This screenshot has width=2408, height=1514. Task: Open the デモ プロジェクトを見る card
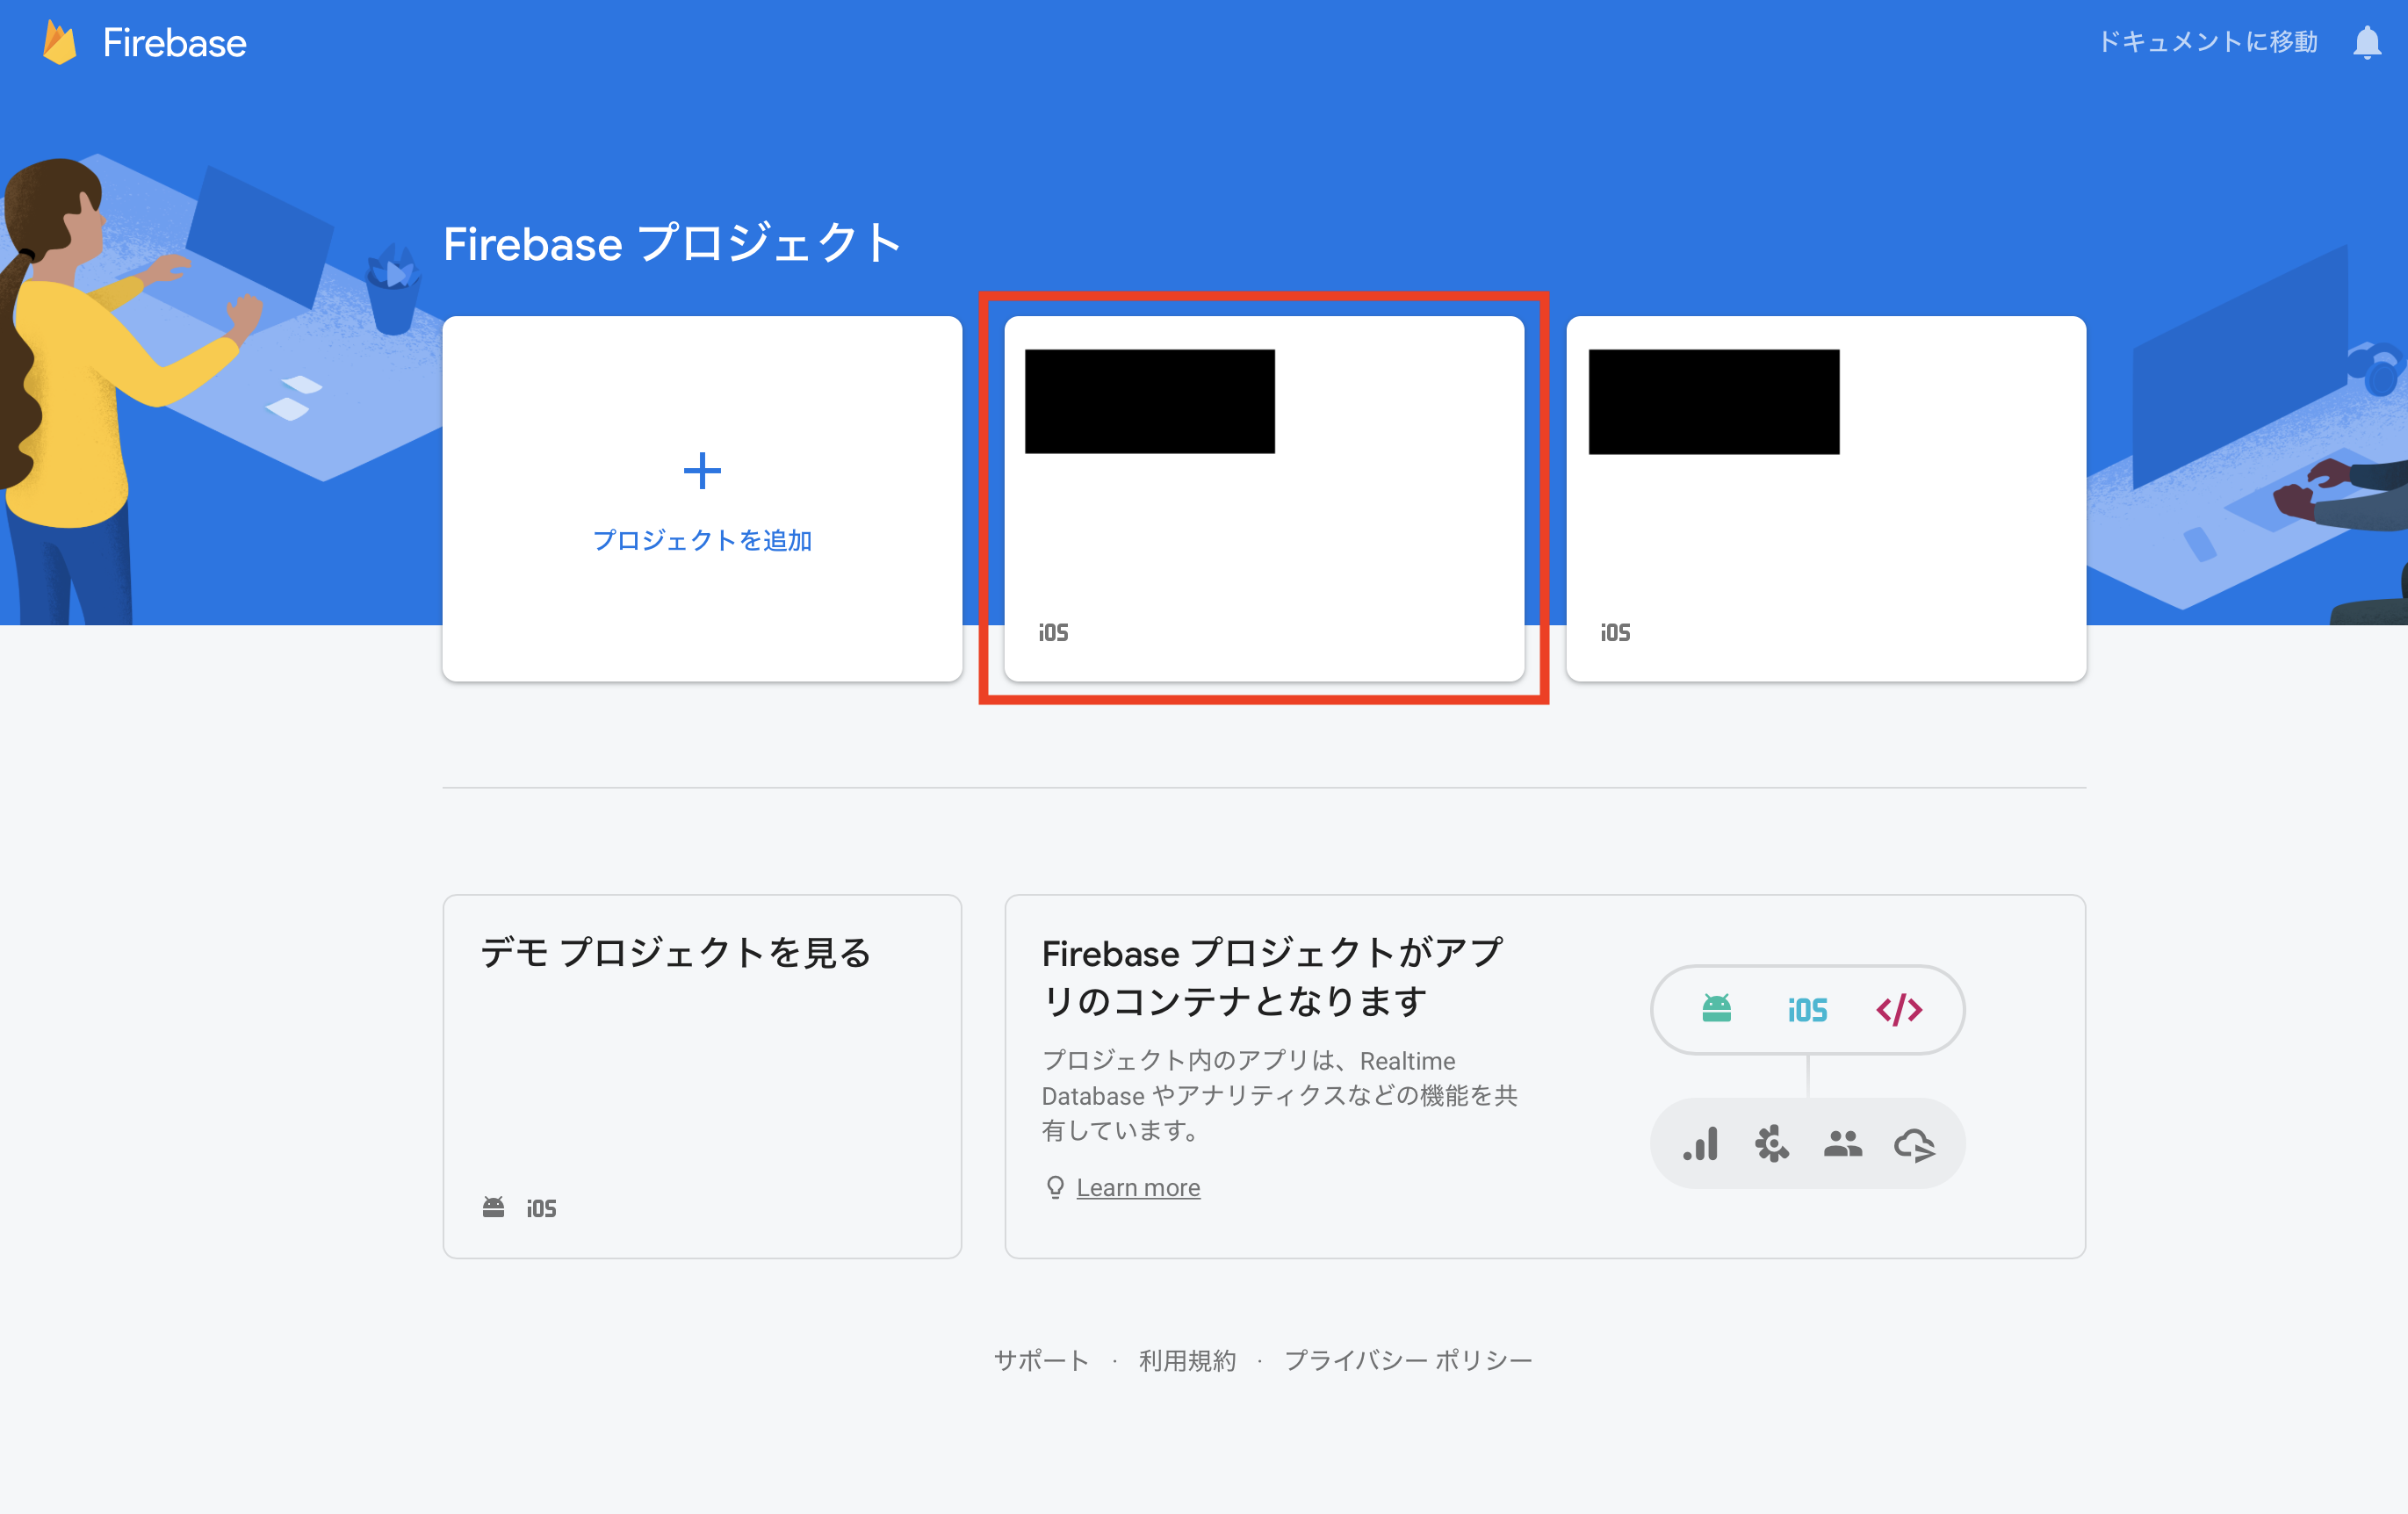[x=702, y=1076]
